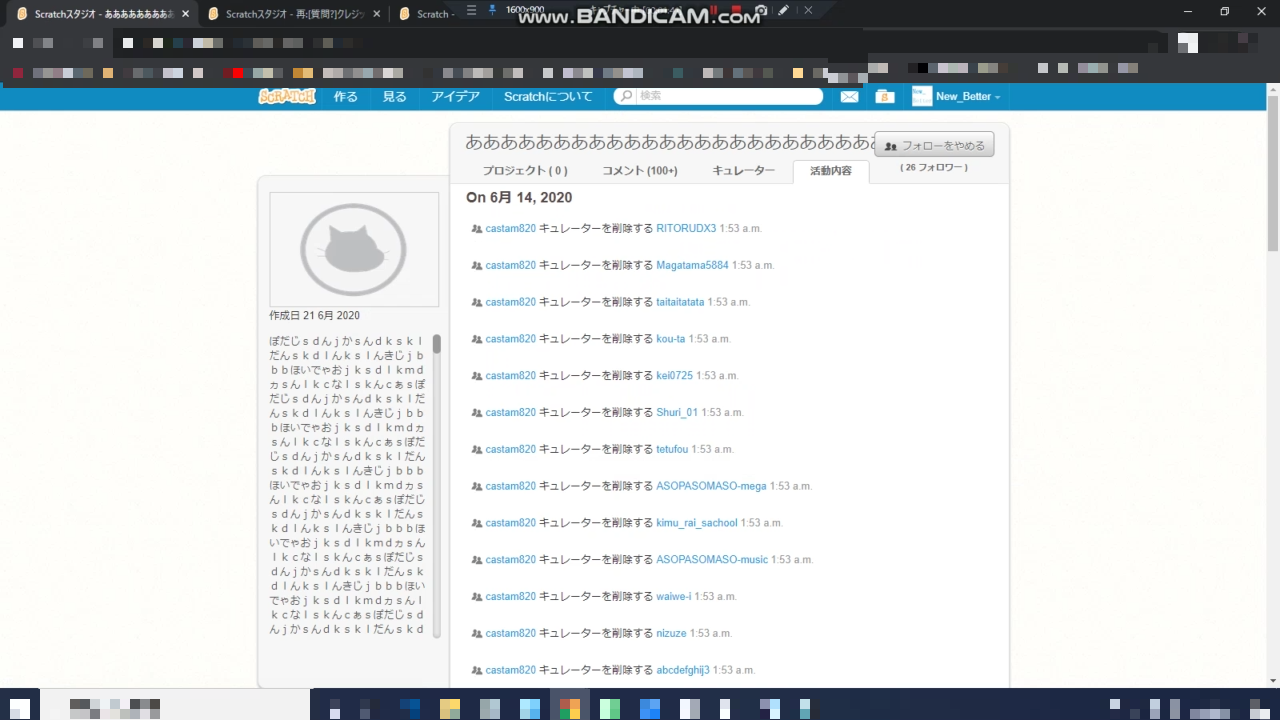Click curator icon beside taitaitatata entry
1280x720 pixels.
[x=477, y=302]
